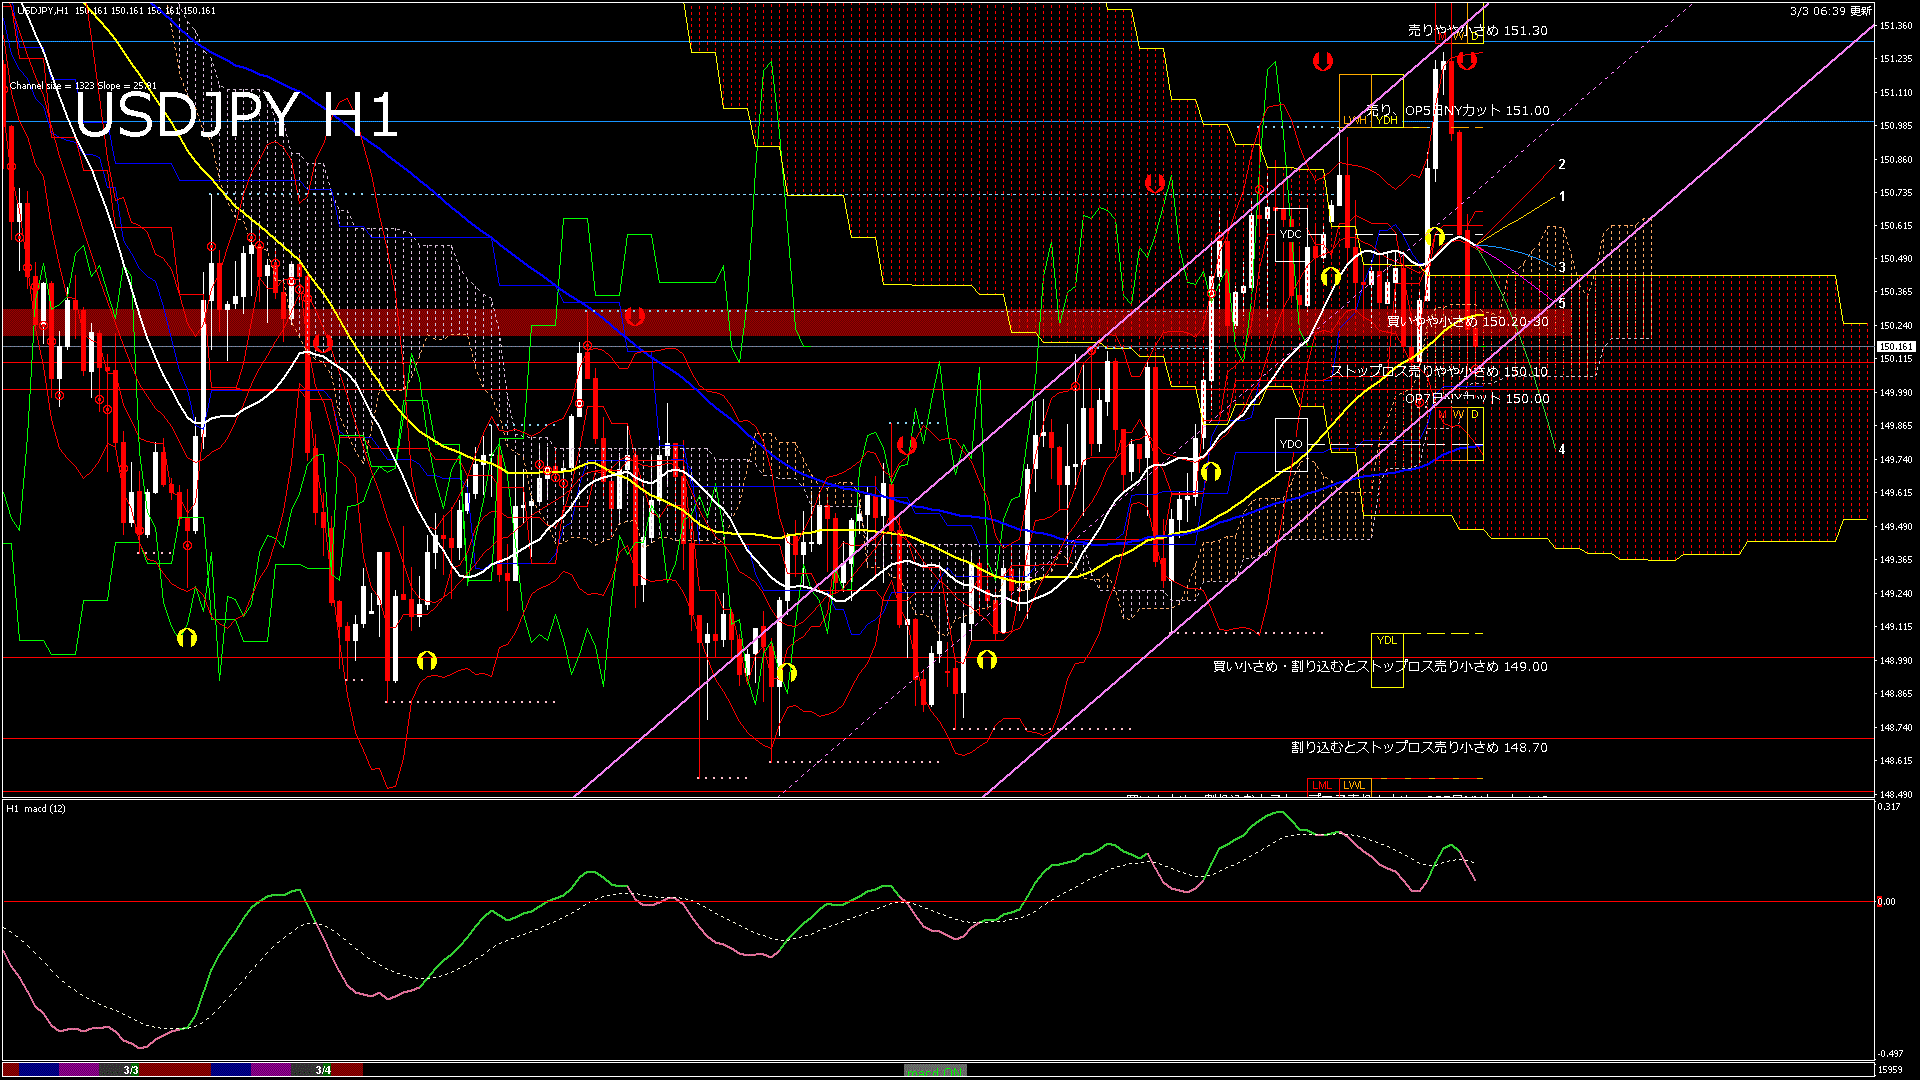
Task: Click the 買いやや小さめ 150.20-30 label
Action: (x=1468, y=322)
